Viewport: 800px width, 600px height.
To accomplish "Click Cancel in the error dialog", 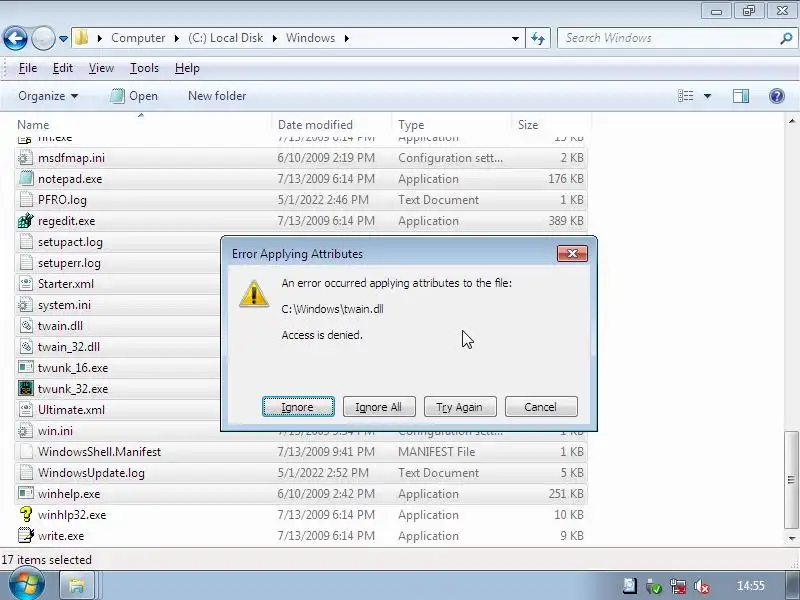I will tap(541, 407).
